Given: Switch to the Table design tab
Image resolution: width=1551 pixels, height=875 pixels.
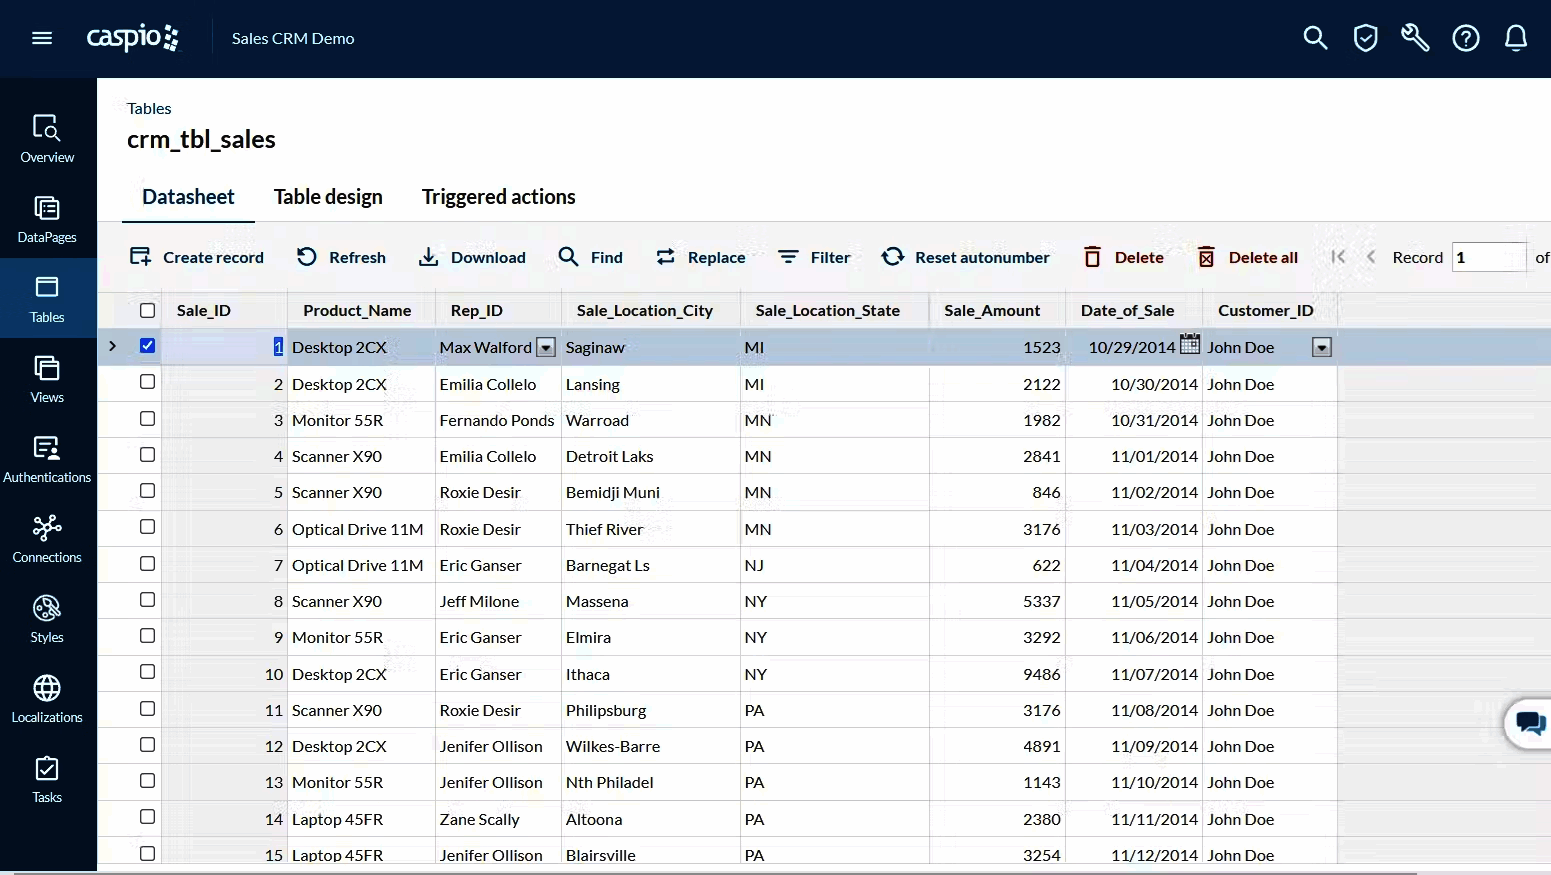Looking at the screenshot, I should coord(328,197).
